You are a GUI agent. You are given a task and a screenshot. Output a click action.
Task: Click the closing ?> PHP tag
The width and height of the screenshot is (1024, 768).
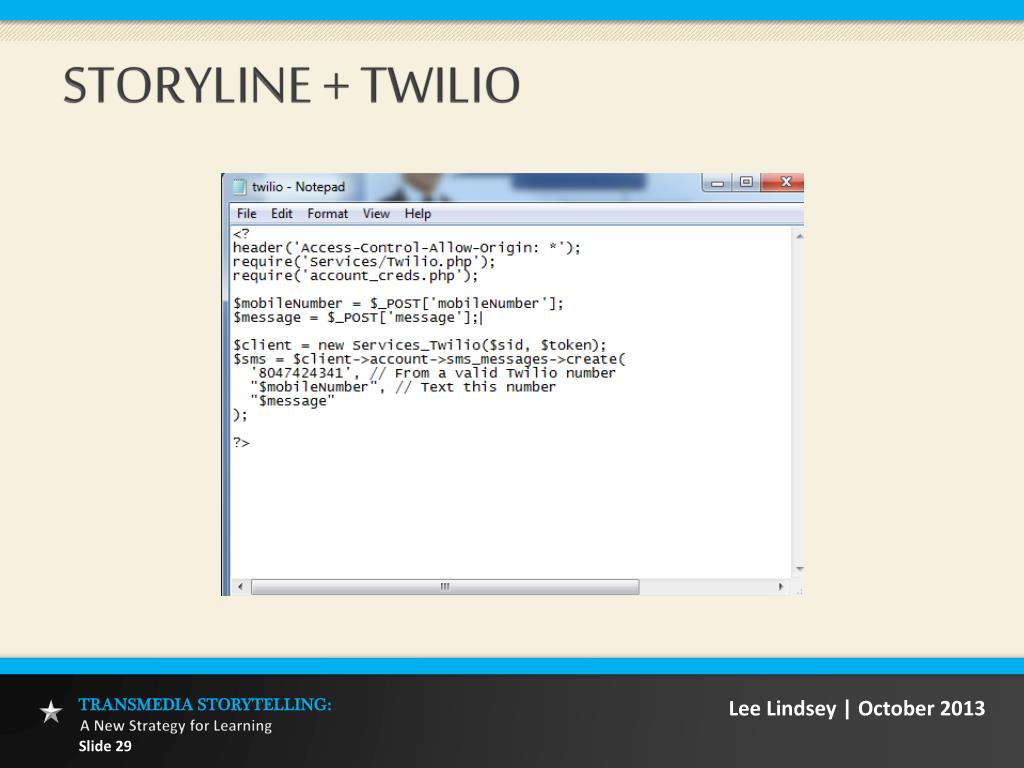[x=241, y=442]
